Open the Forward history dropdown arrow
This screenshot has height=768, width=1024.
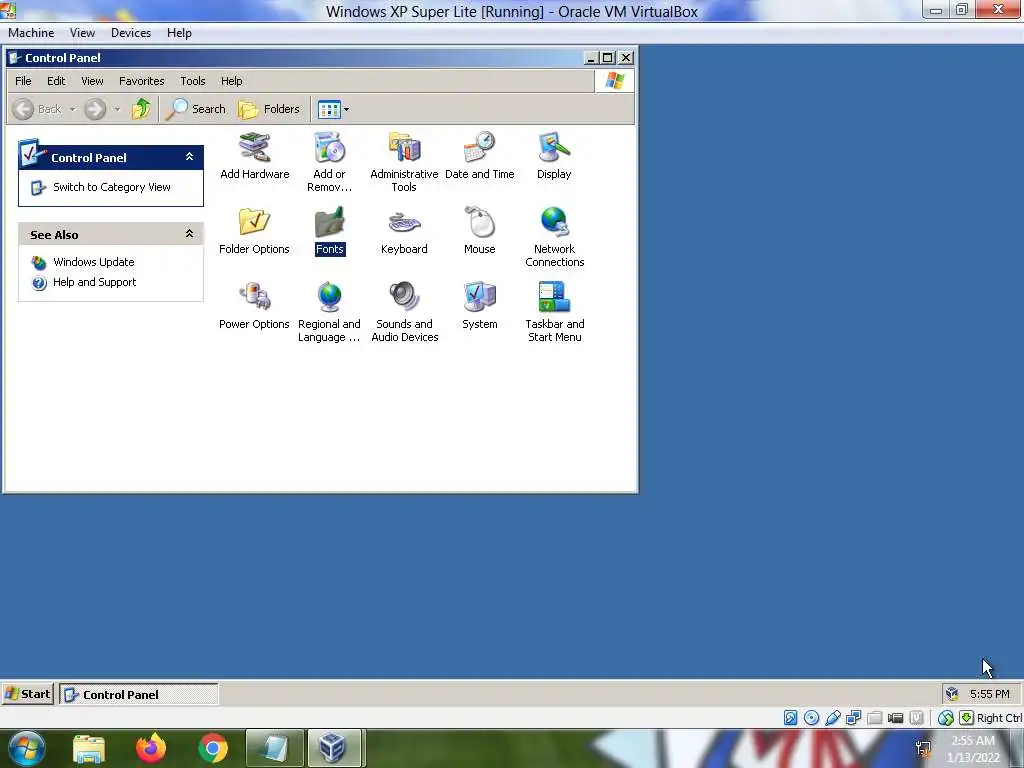[x=117, y=109]
